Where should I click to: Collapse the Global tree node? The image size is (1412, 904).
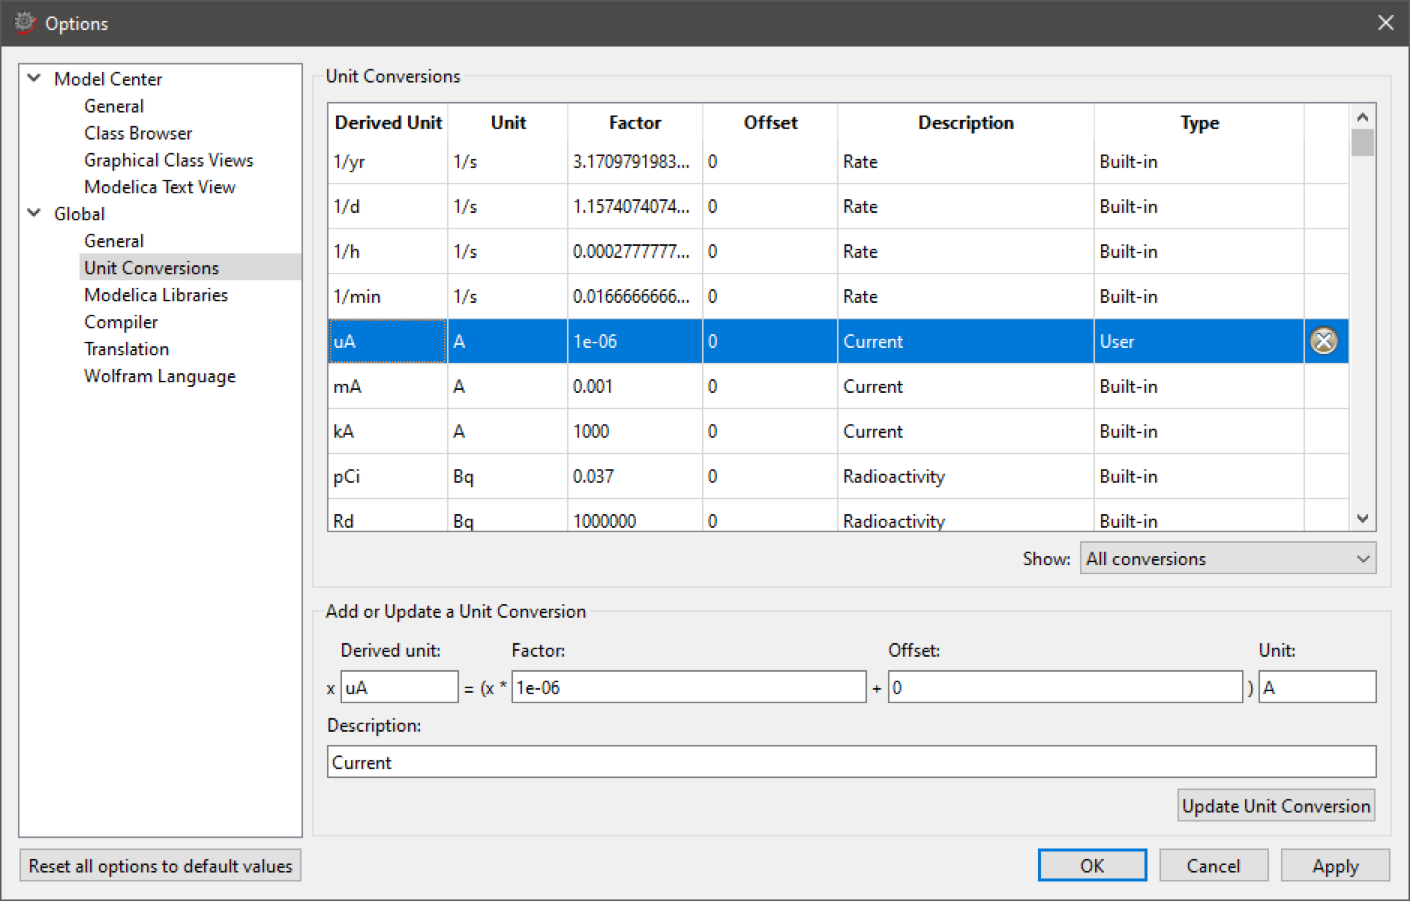34,213
